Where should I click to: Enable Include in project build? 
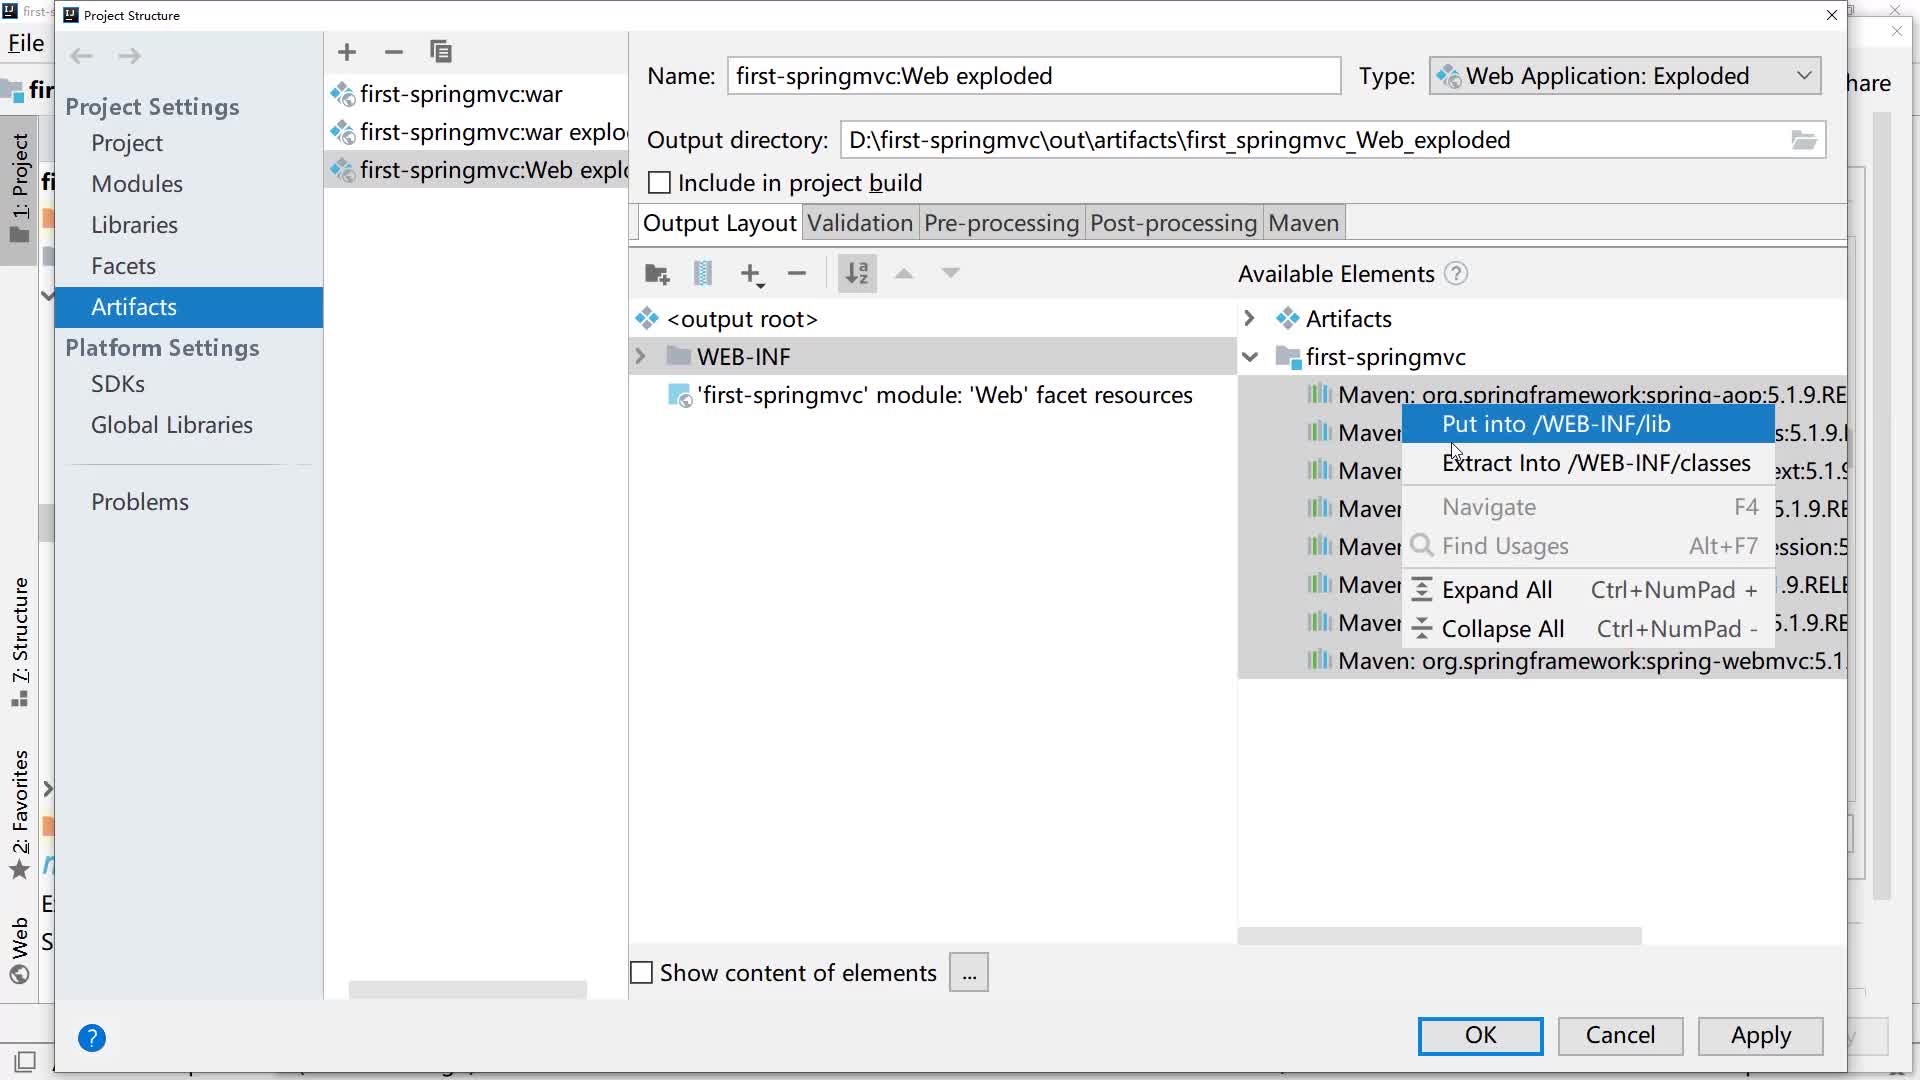coord(659,183)
